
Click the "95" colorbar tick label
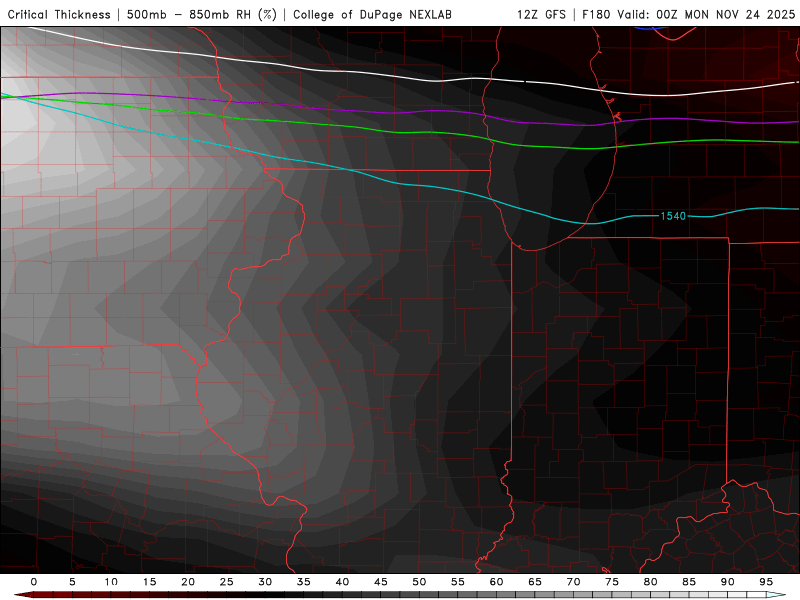[766, 582]
